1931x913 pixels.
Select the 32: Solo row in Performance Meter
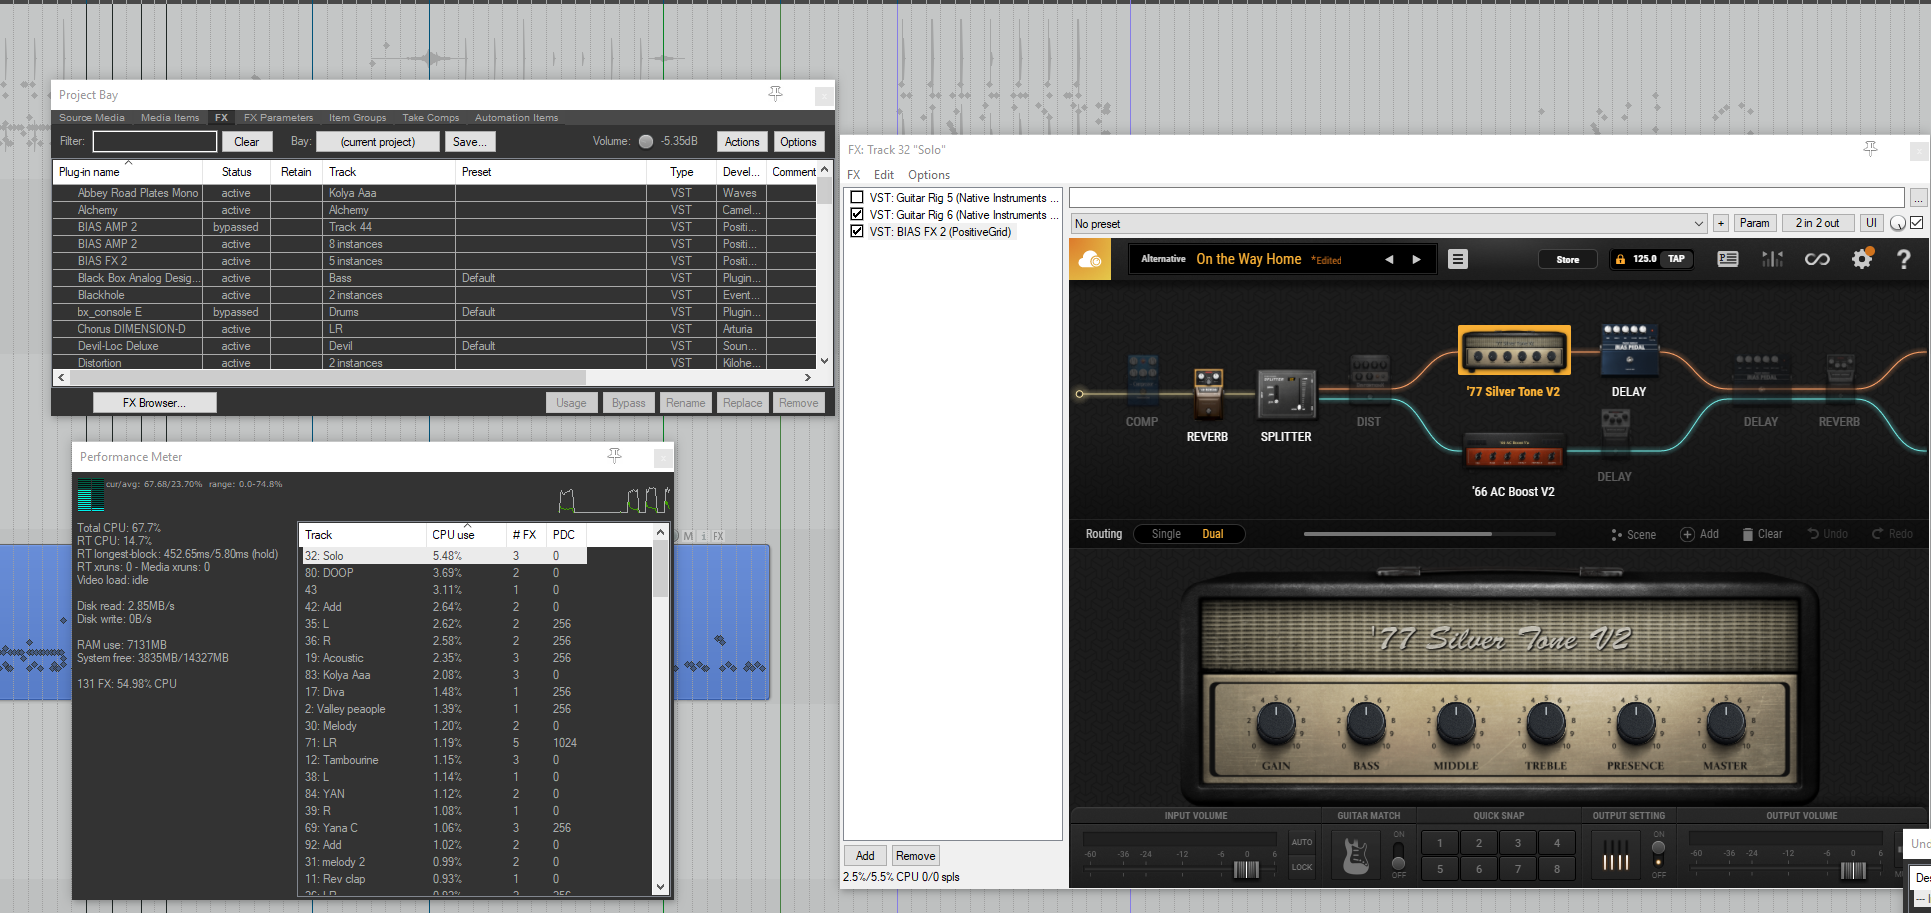[x=443, y=556]
